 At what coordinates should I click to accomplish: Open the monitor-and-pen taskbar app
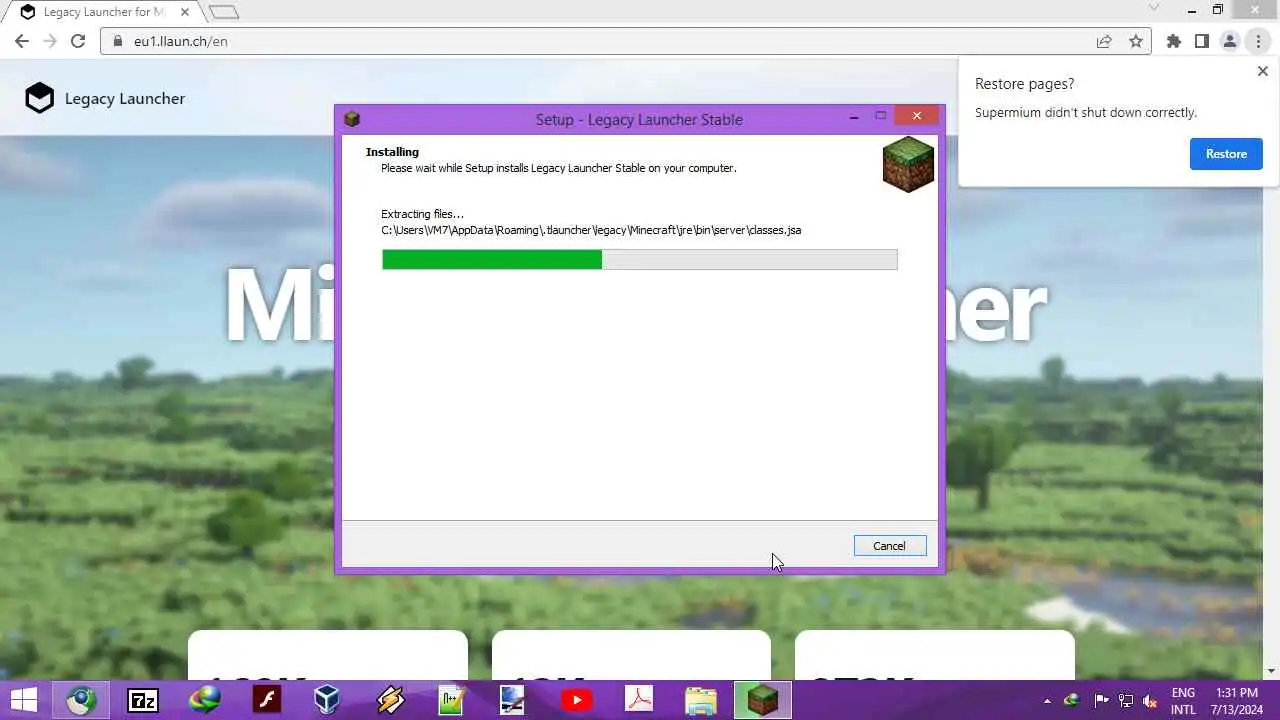point(513,700)
